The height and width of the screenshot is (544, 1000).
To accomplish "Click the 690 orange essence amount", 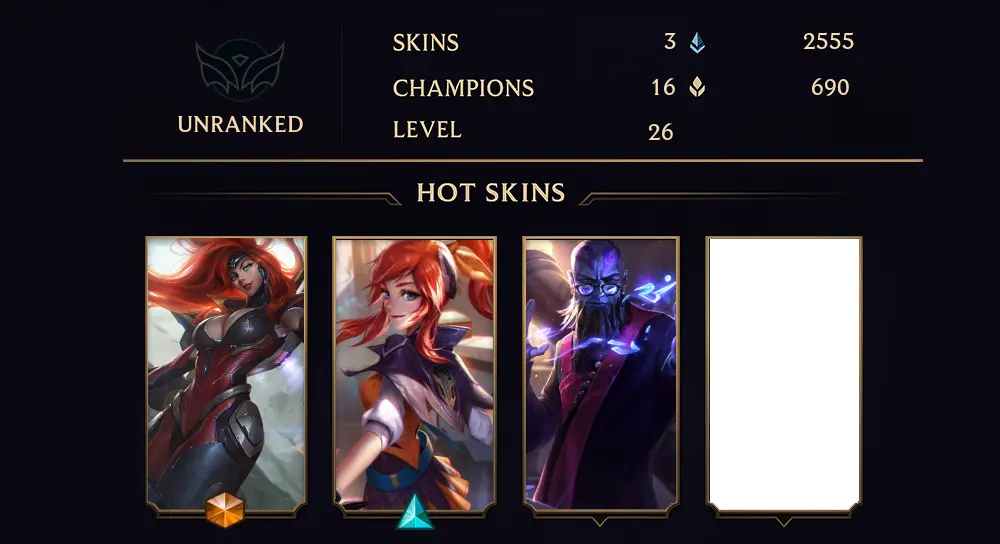I will tap(830, 87).
